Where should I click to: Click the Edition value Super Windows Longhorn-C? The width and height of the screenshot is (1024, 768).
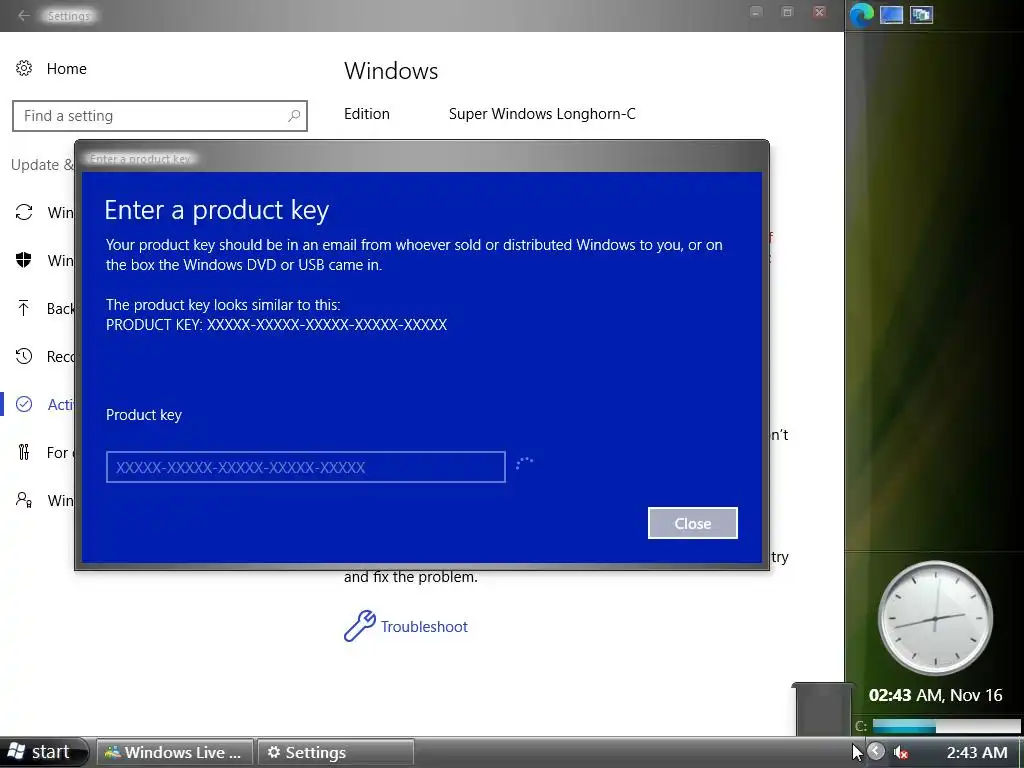point(542,114)
